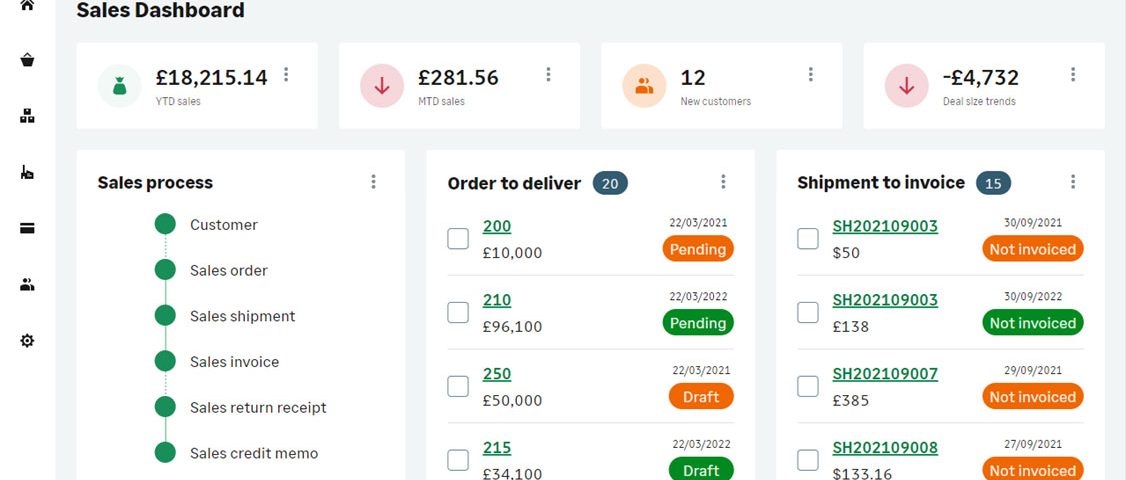Click the MTD sales down arrow icon
The width and height of the screenshot is (1126, 480).
point(382,86)
